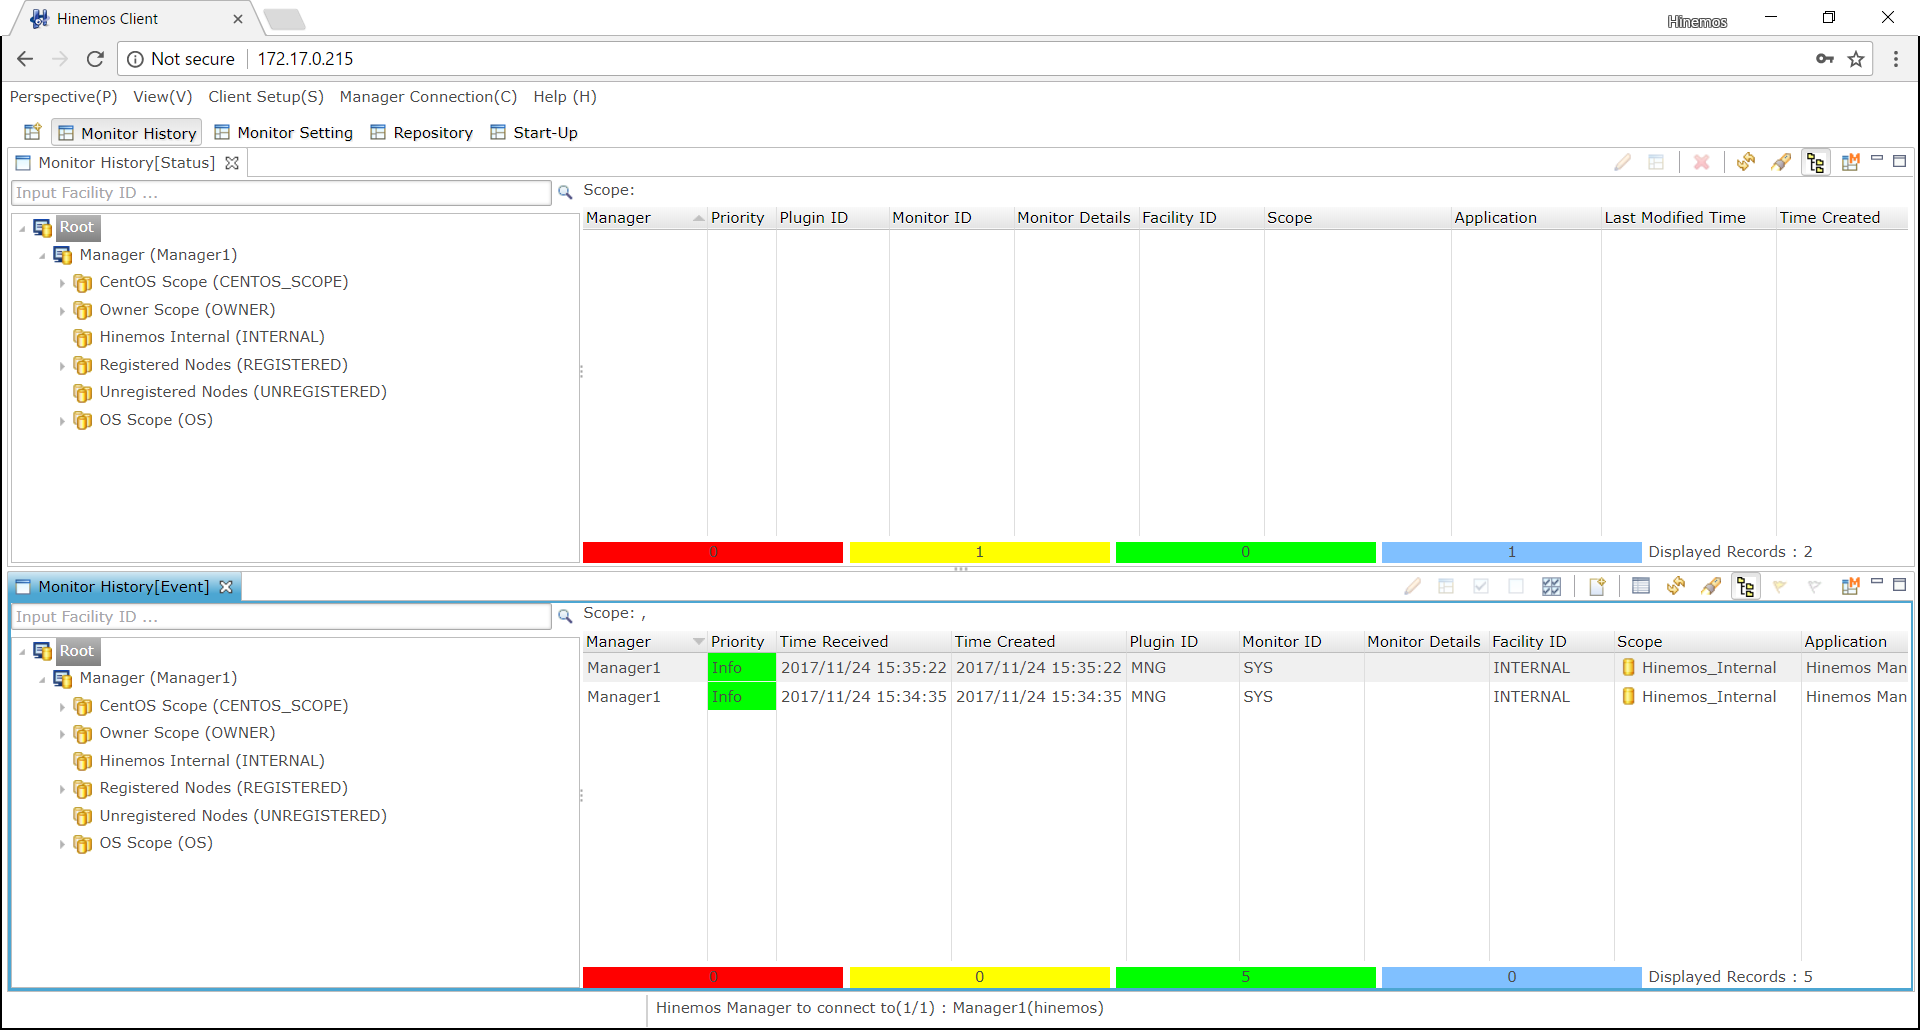Image resolution: width=1920 pixels, height=1030 pixels.
Task: Expand OS Scope in the Status scope tree
Action: pyautogui.click(x=62, y=421)
